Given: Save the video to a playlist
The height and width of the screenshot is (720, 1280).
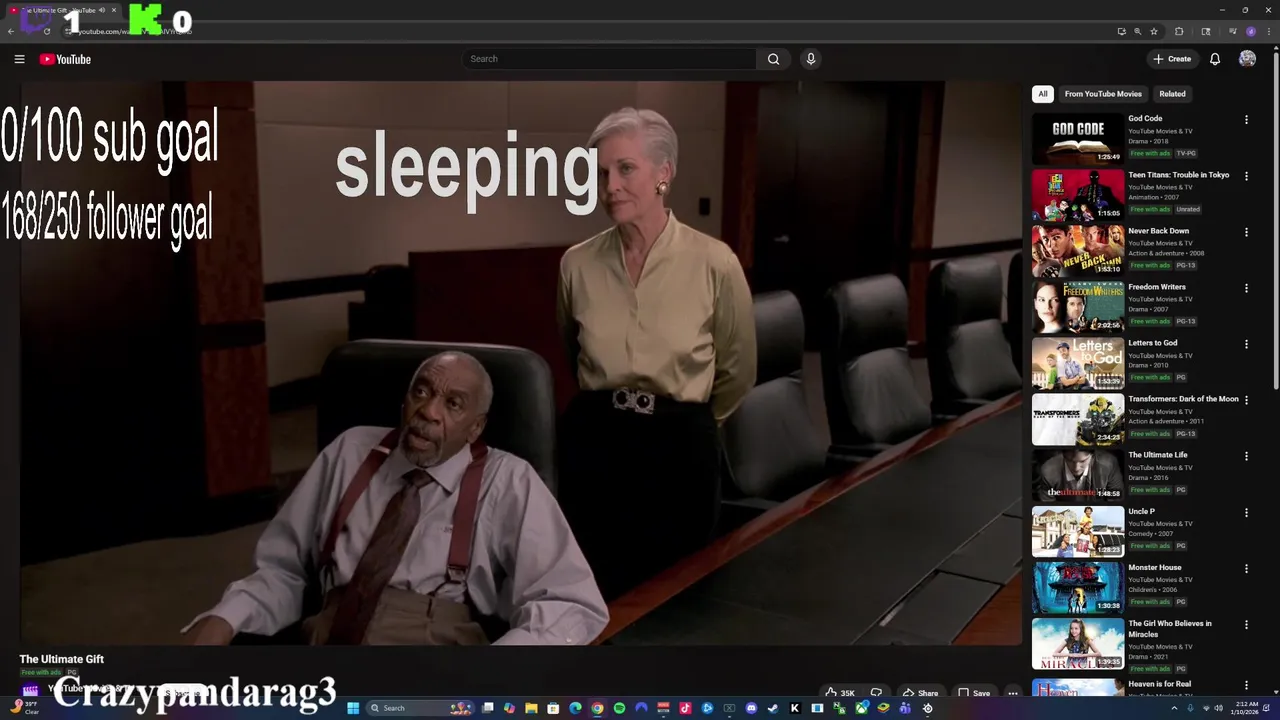Looking at the screenshot, I should [x=974, y=693].
